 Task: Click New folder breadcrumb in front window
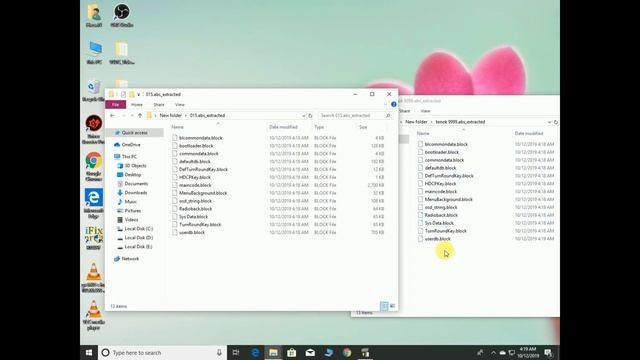171,116
